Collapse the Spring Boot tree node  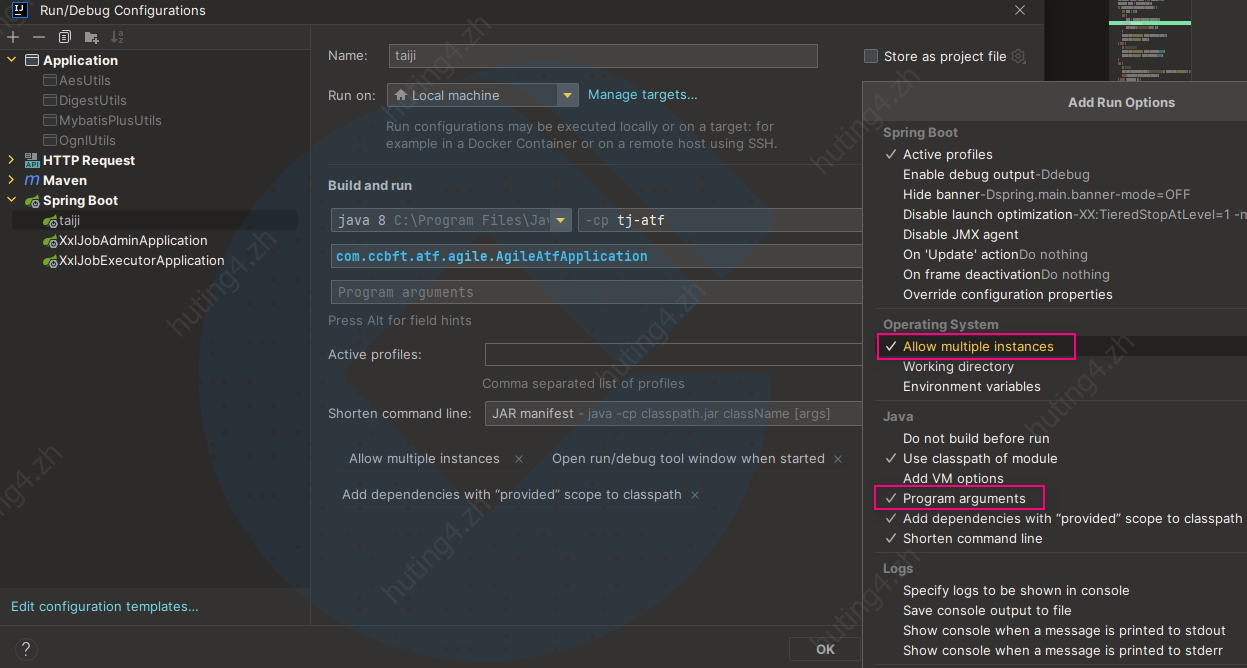pos(12,201)
